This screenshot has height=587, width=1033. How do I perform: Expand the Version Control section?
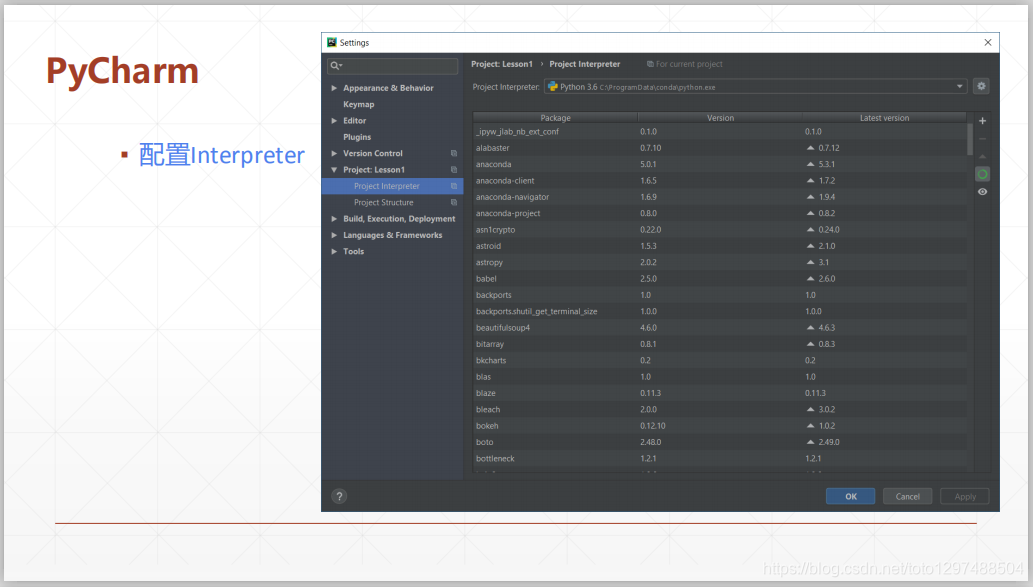pyautogui.click(x=334, y=154)
